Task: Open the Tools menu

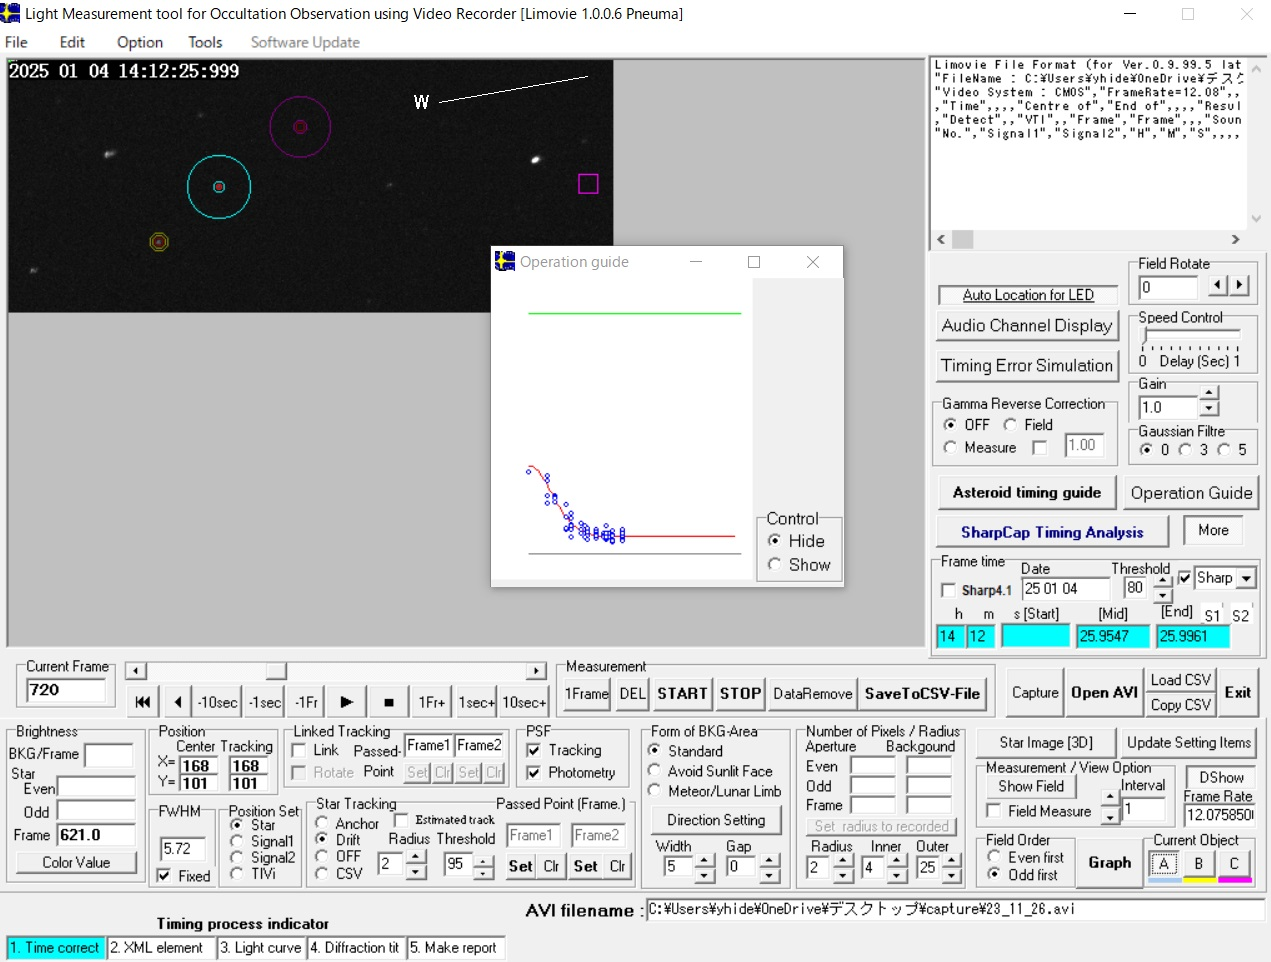Action: tap(205, 42)
